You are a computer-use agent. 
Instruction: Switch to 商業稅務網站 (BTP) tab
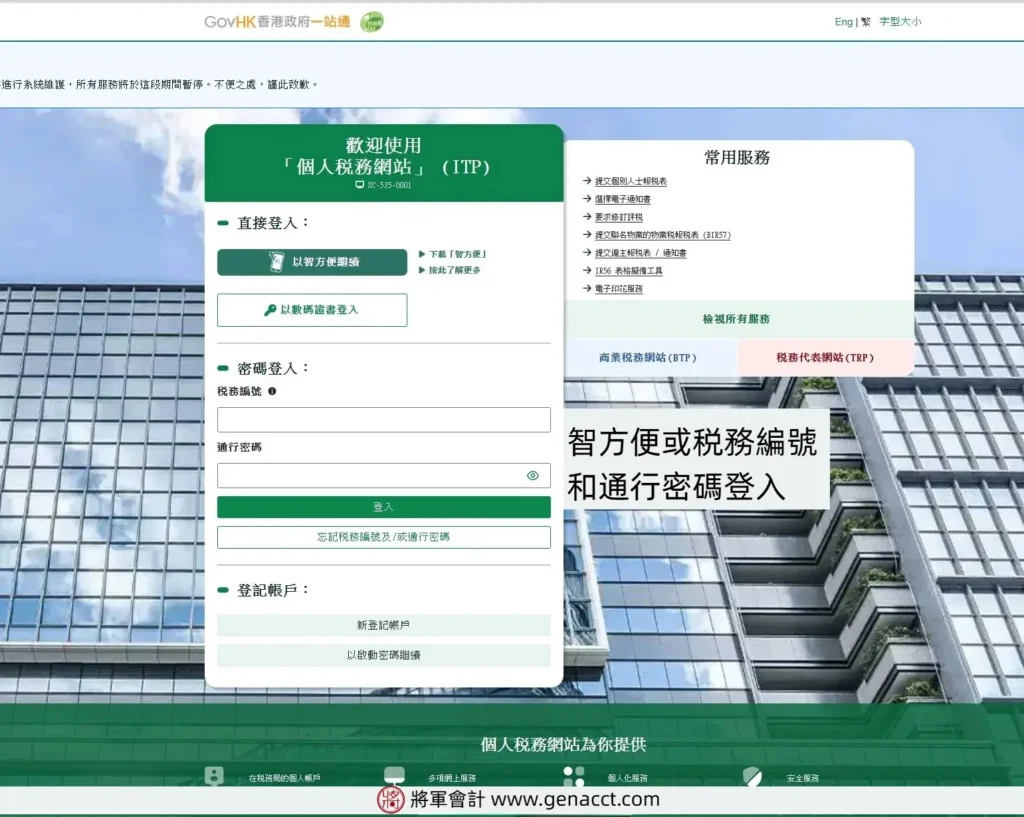[648, 357]
